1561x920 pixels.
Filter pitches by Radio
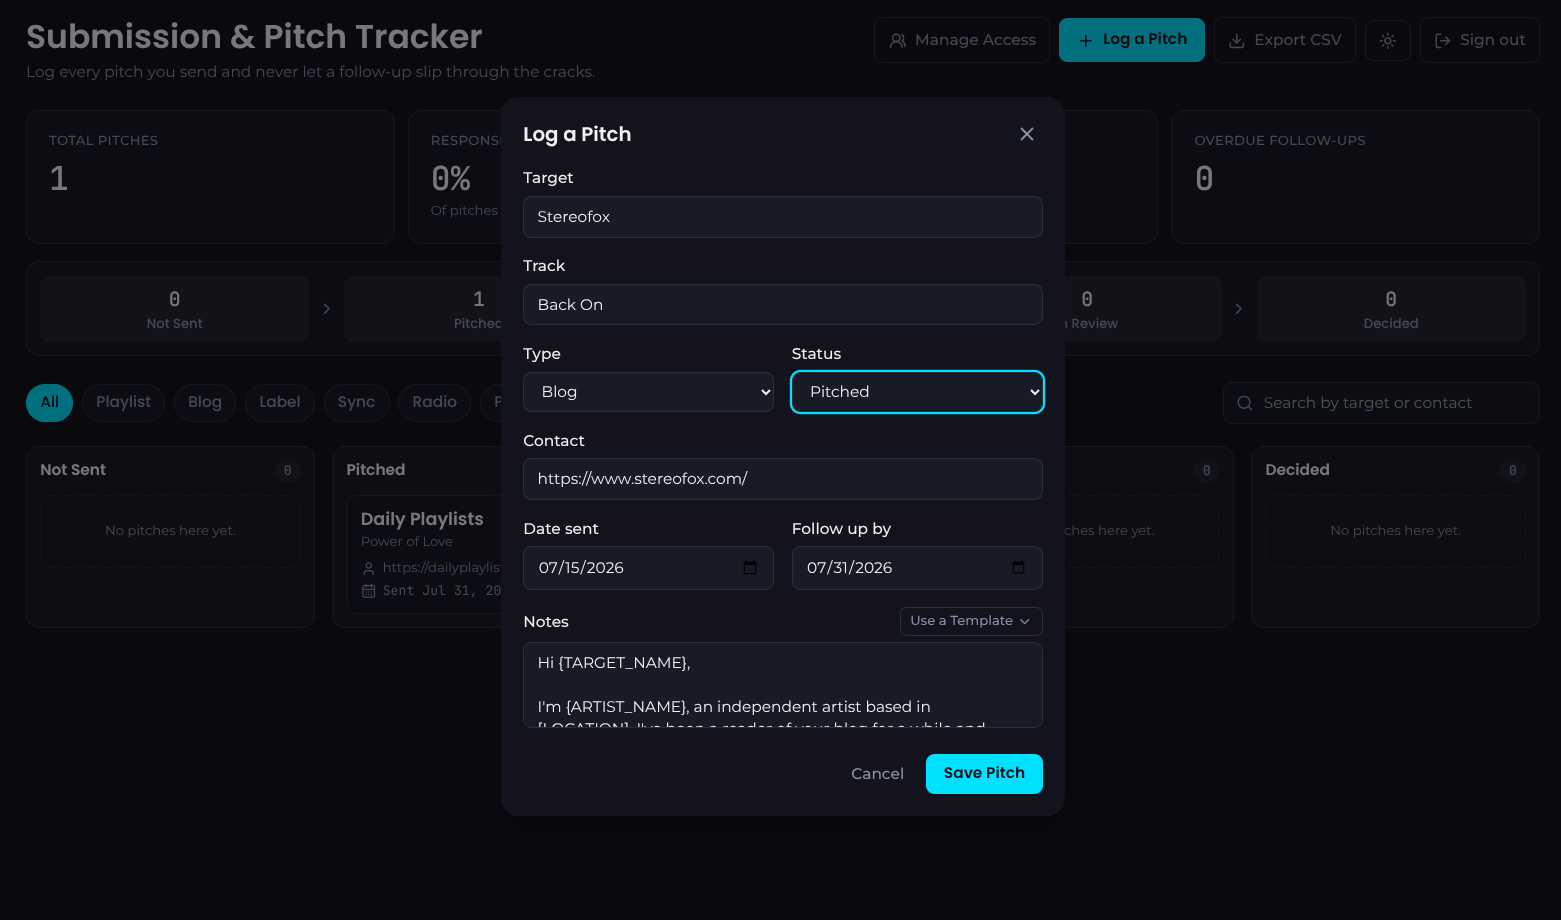(434, 403)
